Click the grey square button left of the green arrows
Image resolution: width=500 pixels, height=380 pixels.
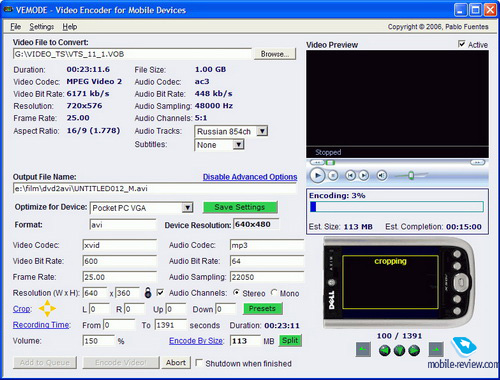pos(363,350)
